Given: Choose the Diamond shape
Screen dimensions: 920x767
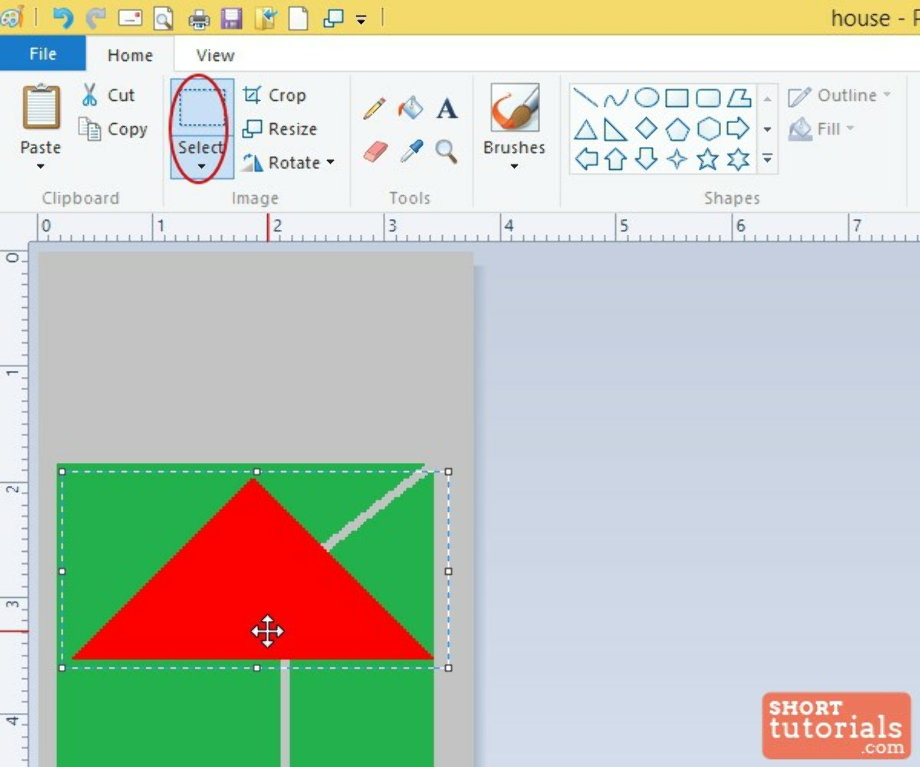Looking at the screenshot, I should coord(647,129).
